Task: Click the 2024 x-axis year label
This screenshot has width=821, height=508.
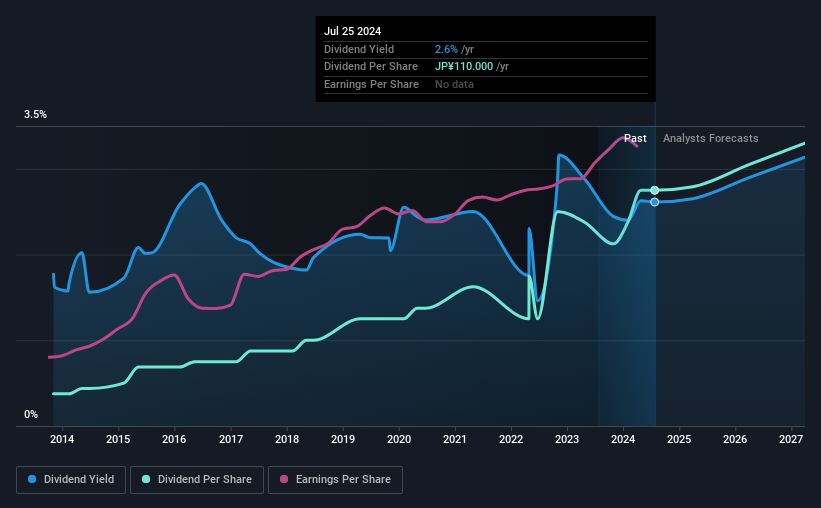Action: (623, 439)
